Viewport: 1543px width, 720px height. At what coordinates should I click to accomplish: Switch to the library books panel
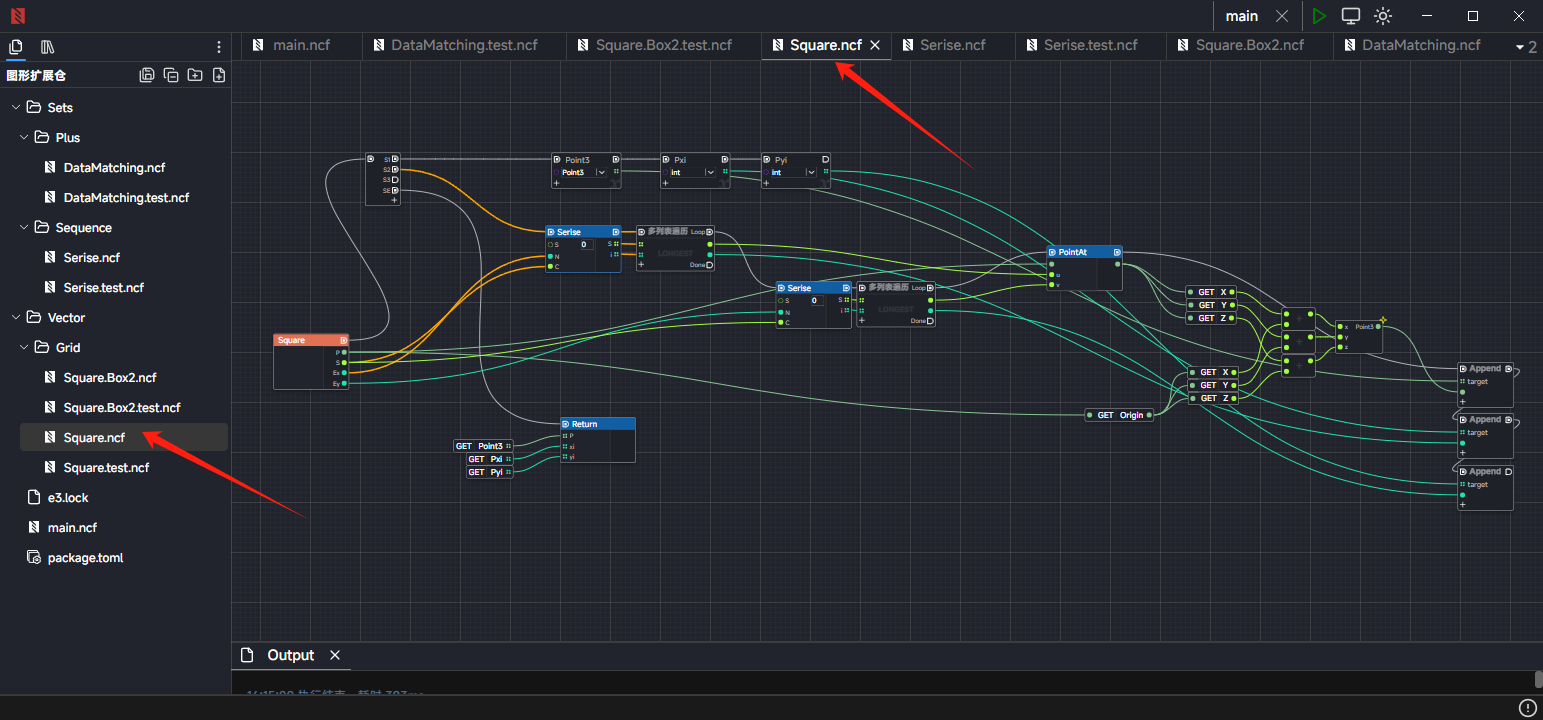coord(47,47)
